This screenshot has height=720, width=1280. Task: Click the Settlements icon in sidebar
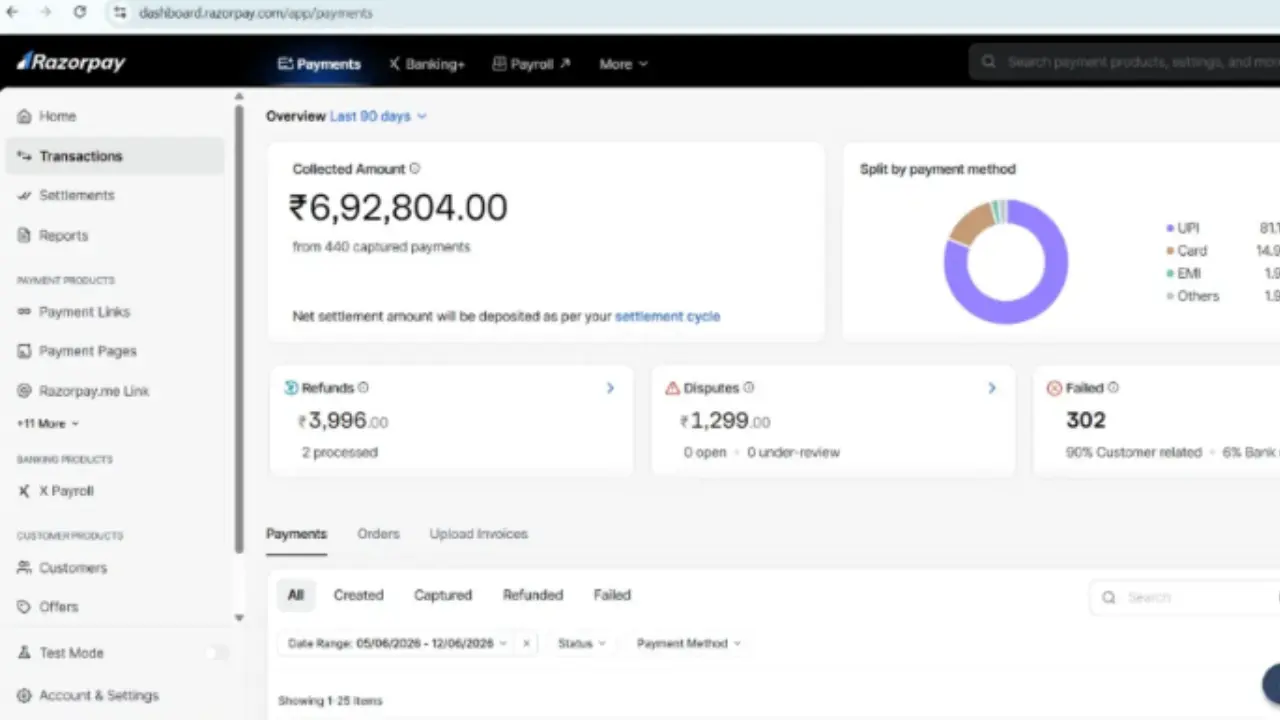[24, 195]
